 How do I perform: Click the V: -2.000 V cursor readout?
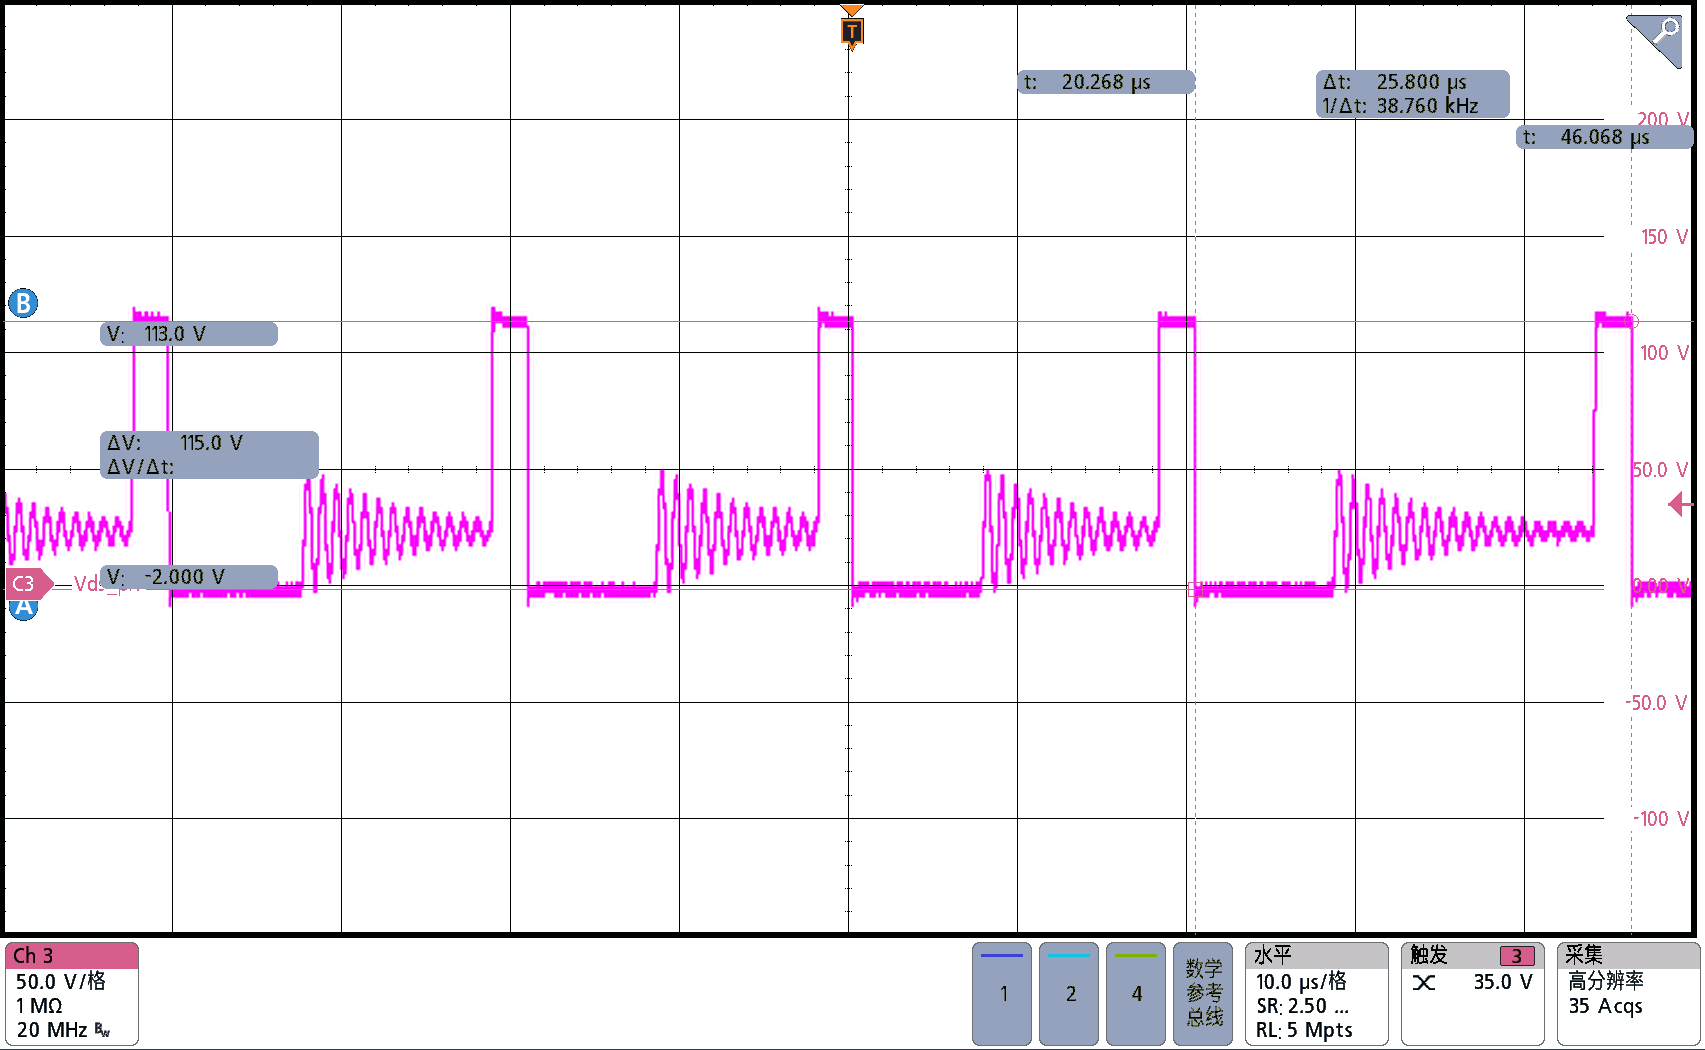[189, 577]
